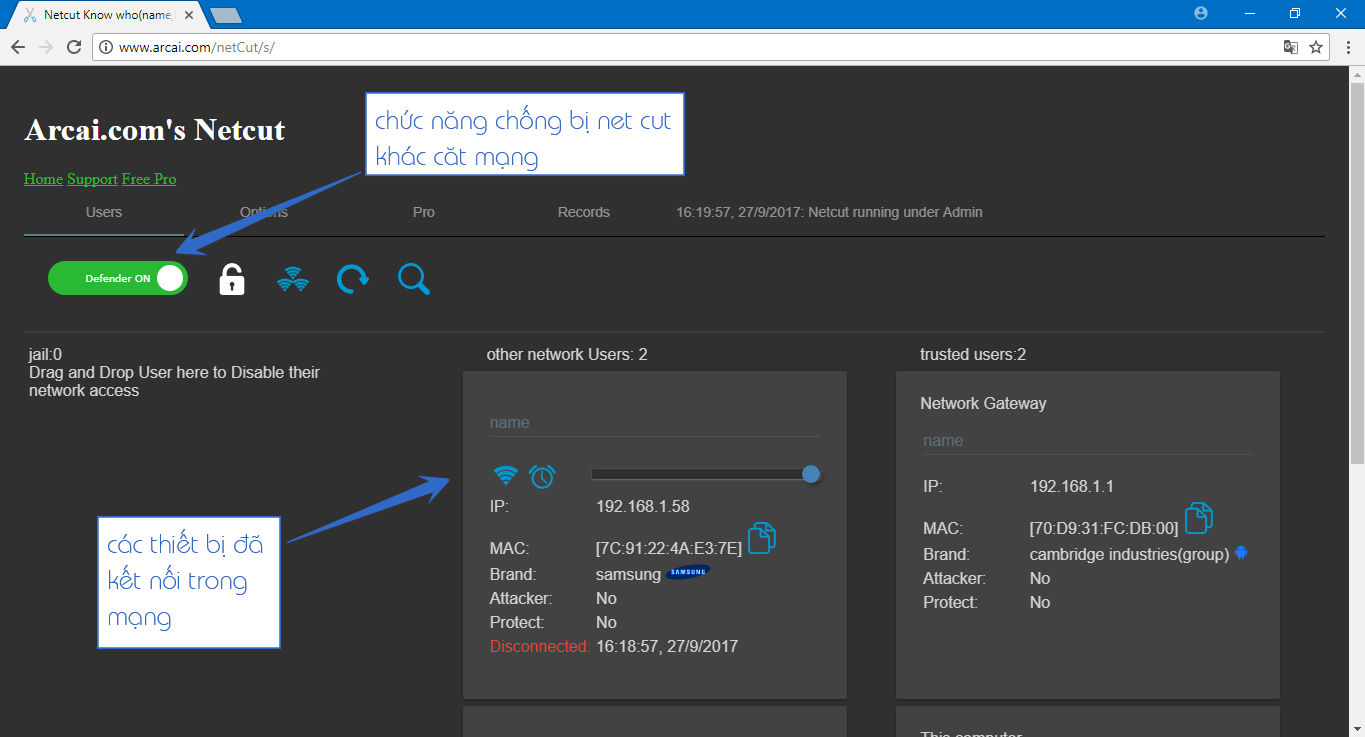Click the white padlock unlock icon
Image resolution: width=1365 pixels, height=737 pixels.
(232, 279)
